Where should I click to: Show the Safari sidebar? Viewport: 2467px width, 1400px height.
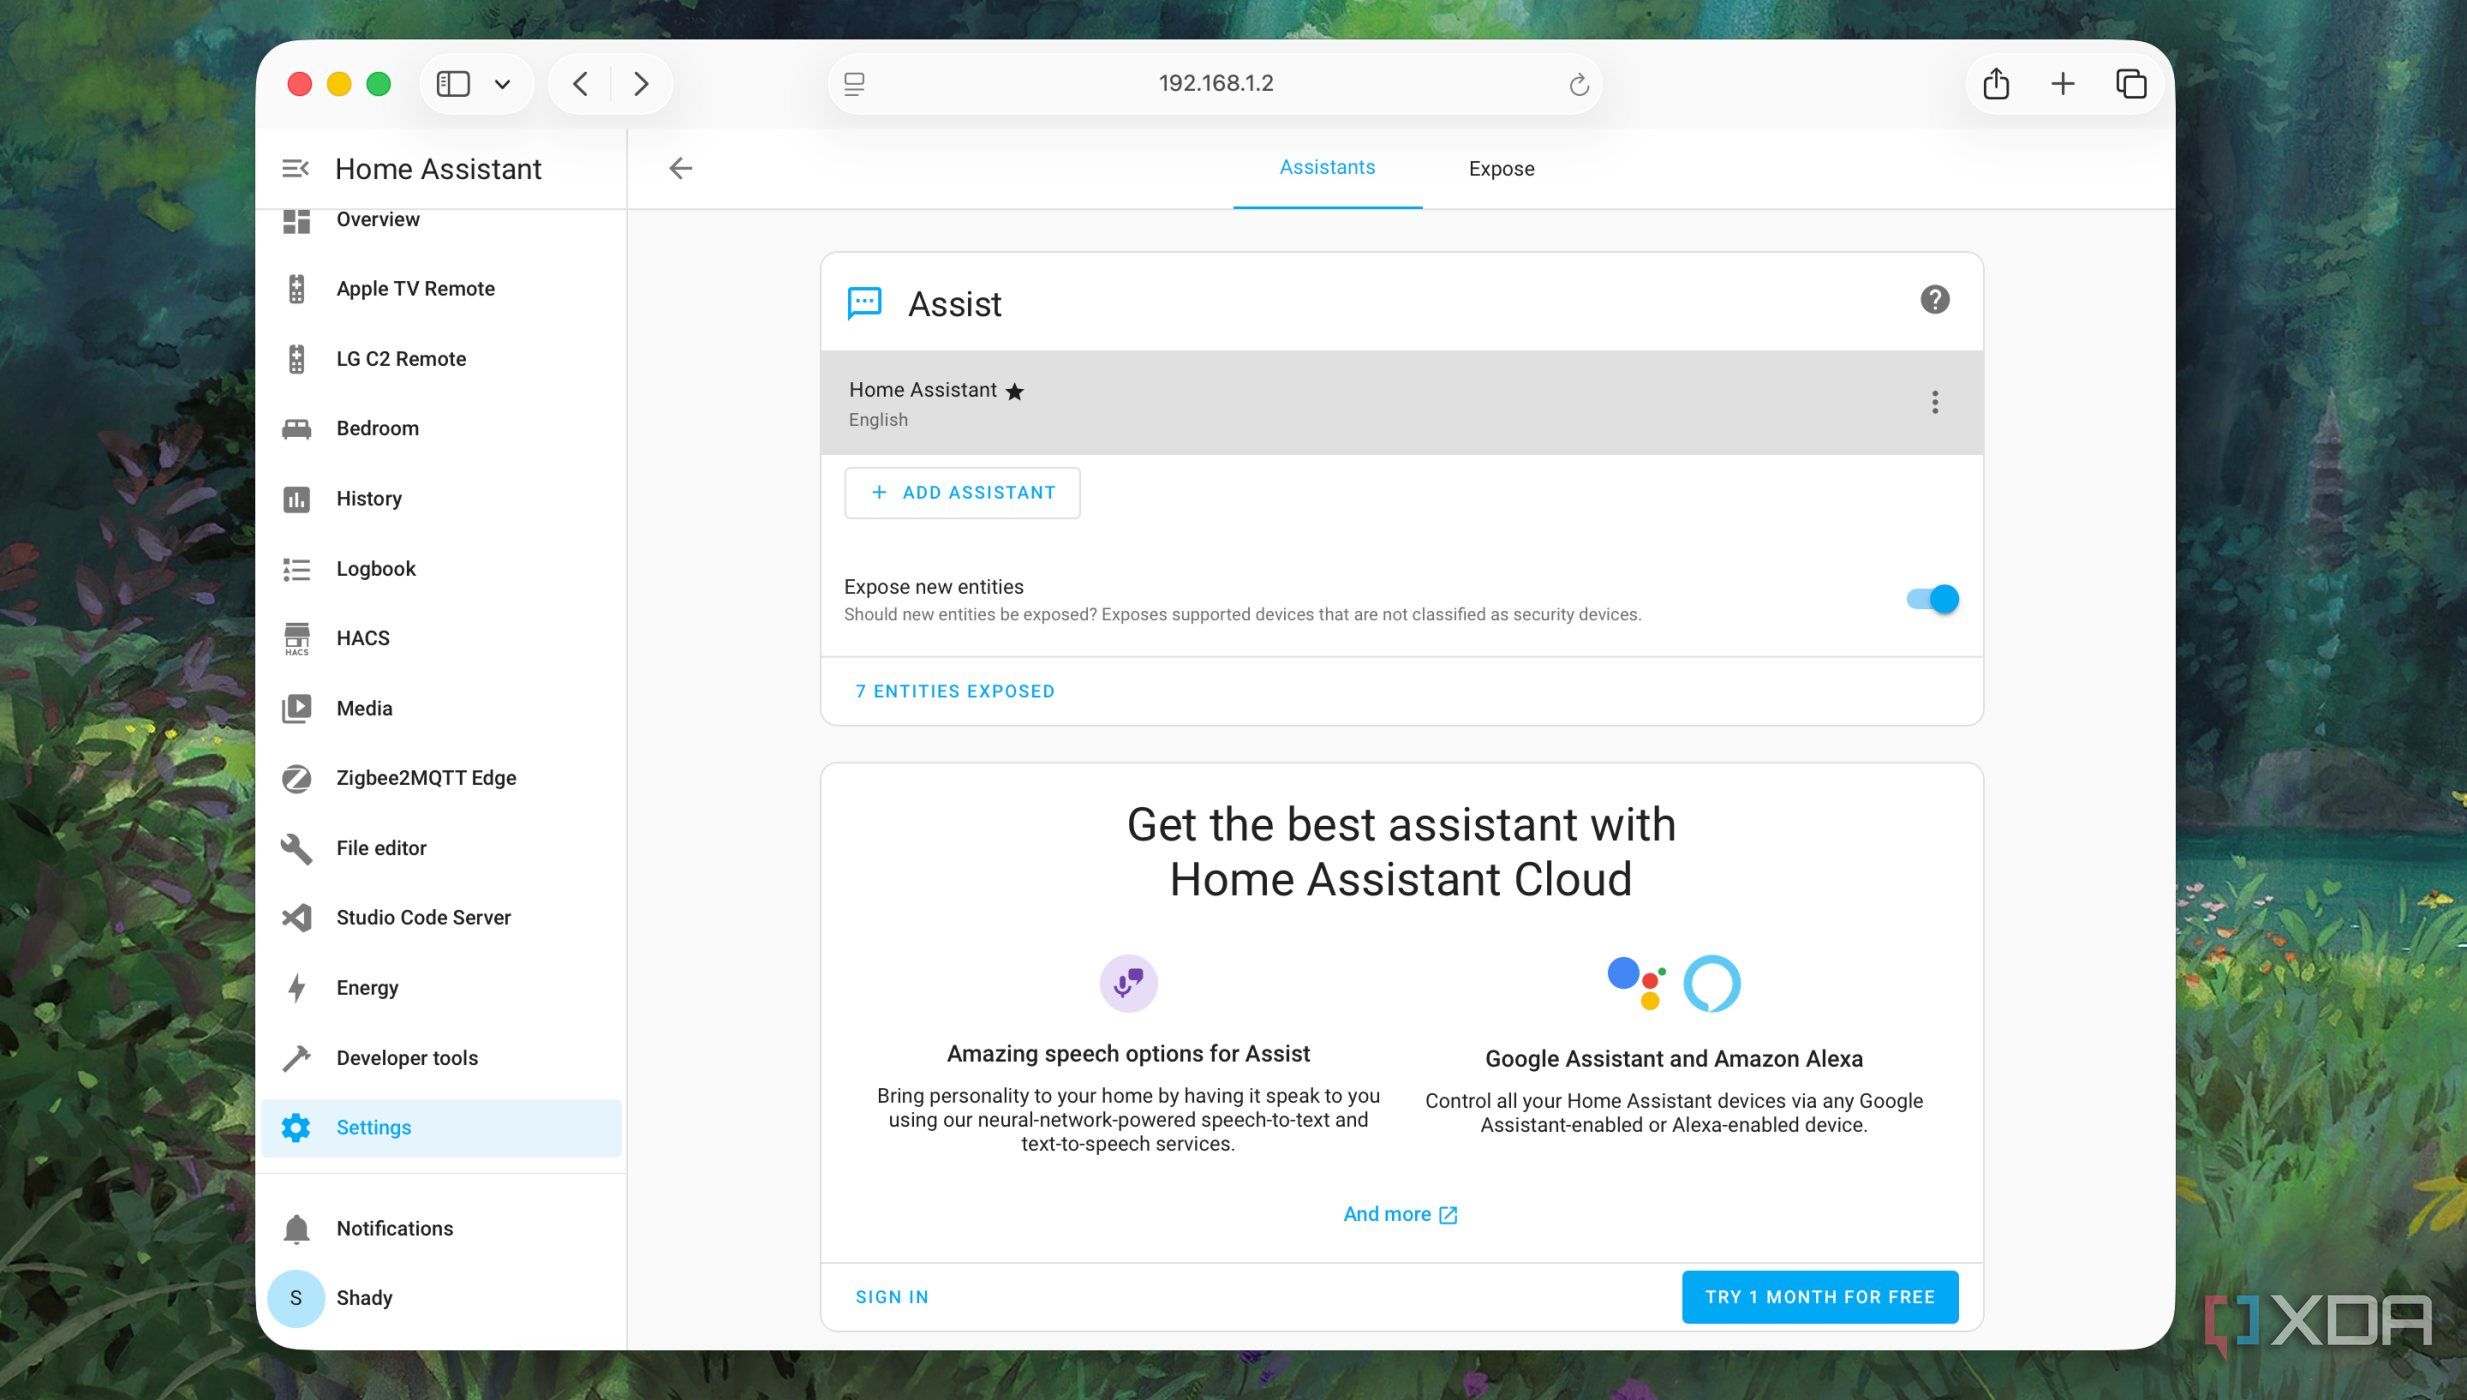point(453,84)
